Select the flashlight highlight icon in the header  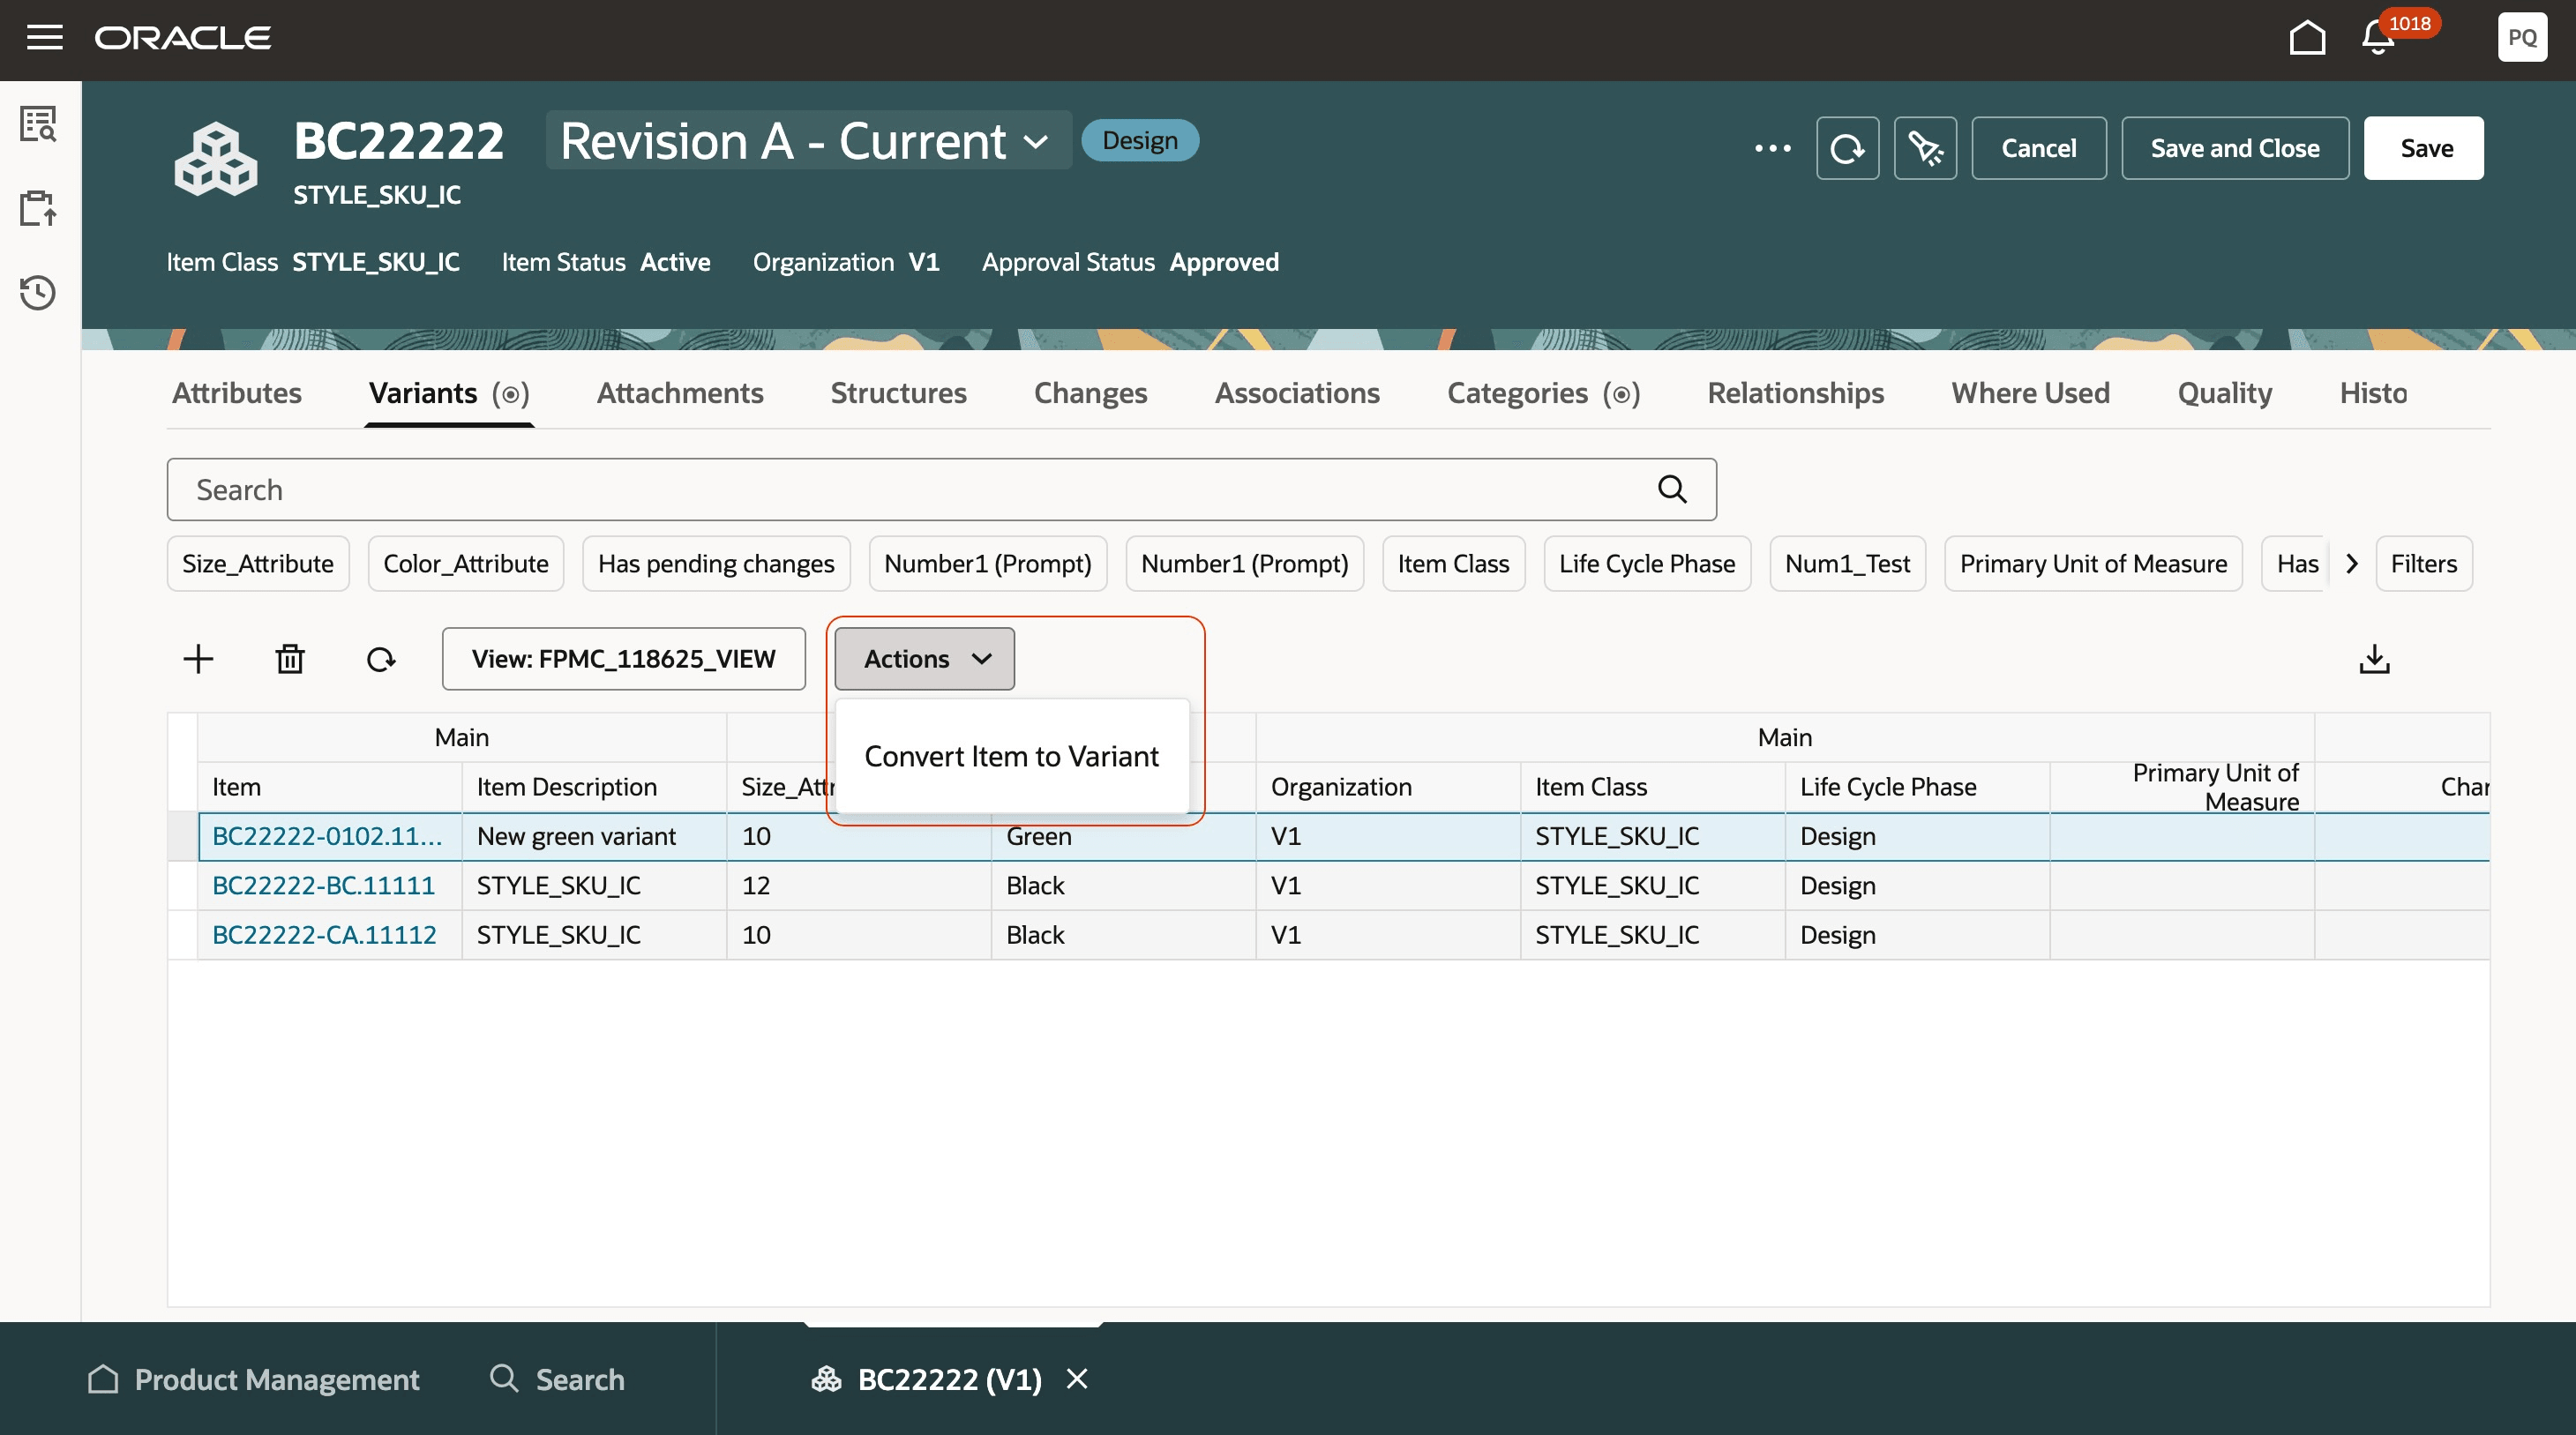[1925, 148]
